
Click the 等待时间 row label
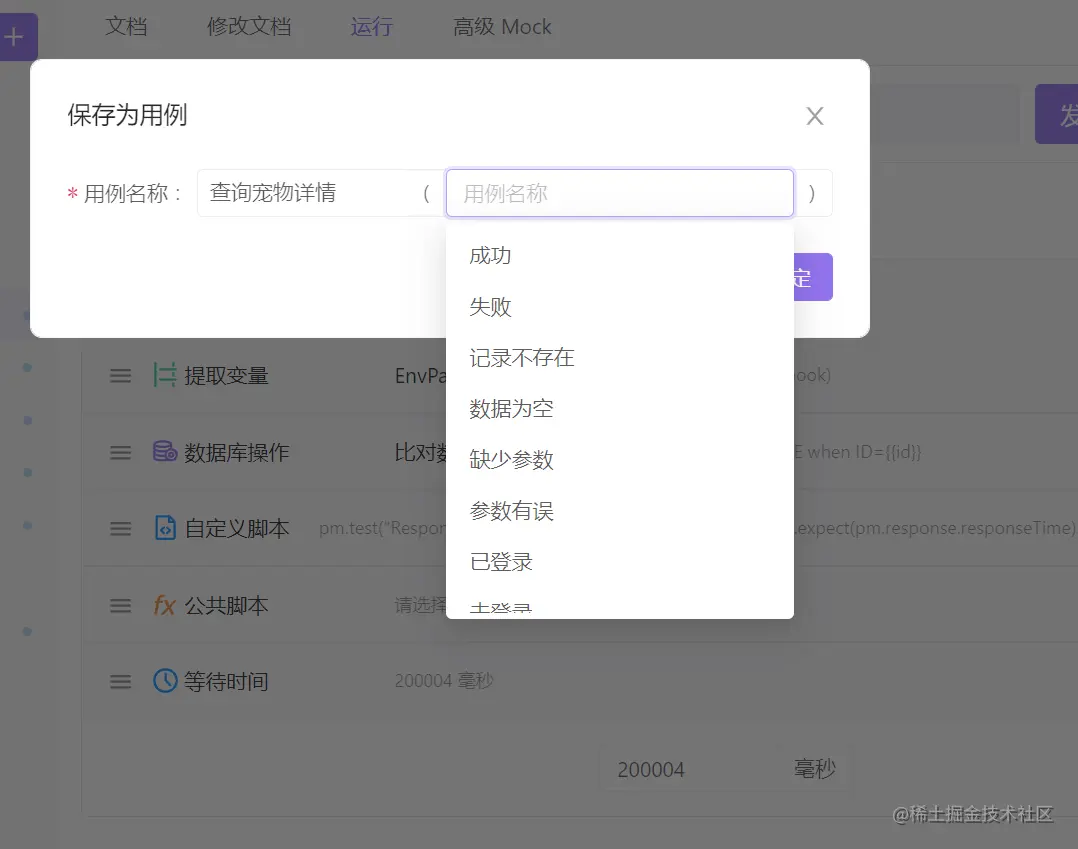coord(226,682)
